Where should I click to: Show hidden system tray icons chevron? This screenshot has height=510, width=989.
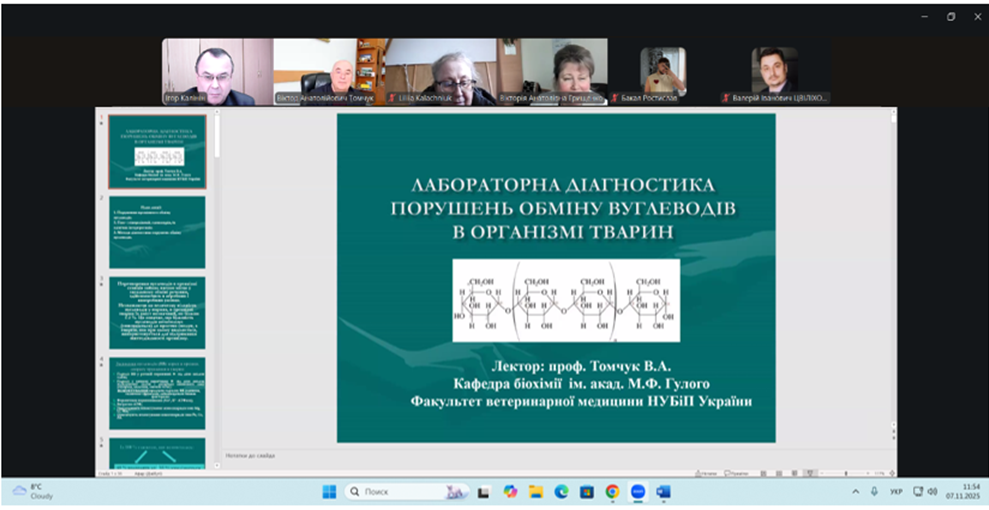[x=855, y=492]
